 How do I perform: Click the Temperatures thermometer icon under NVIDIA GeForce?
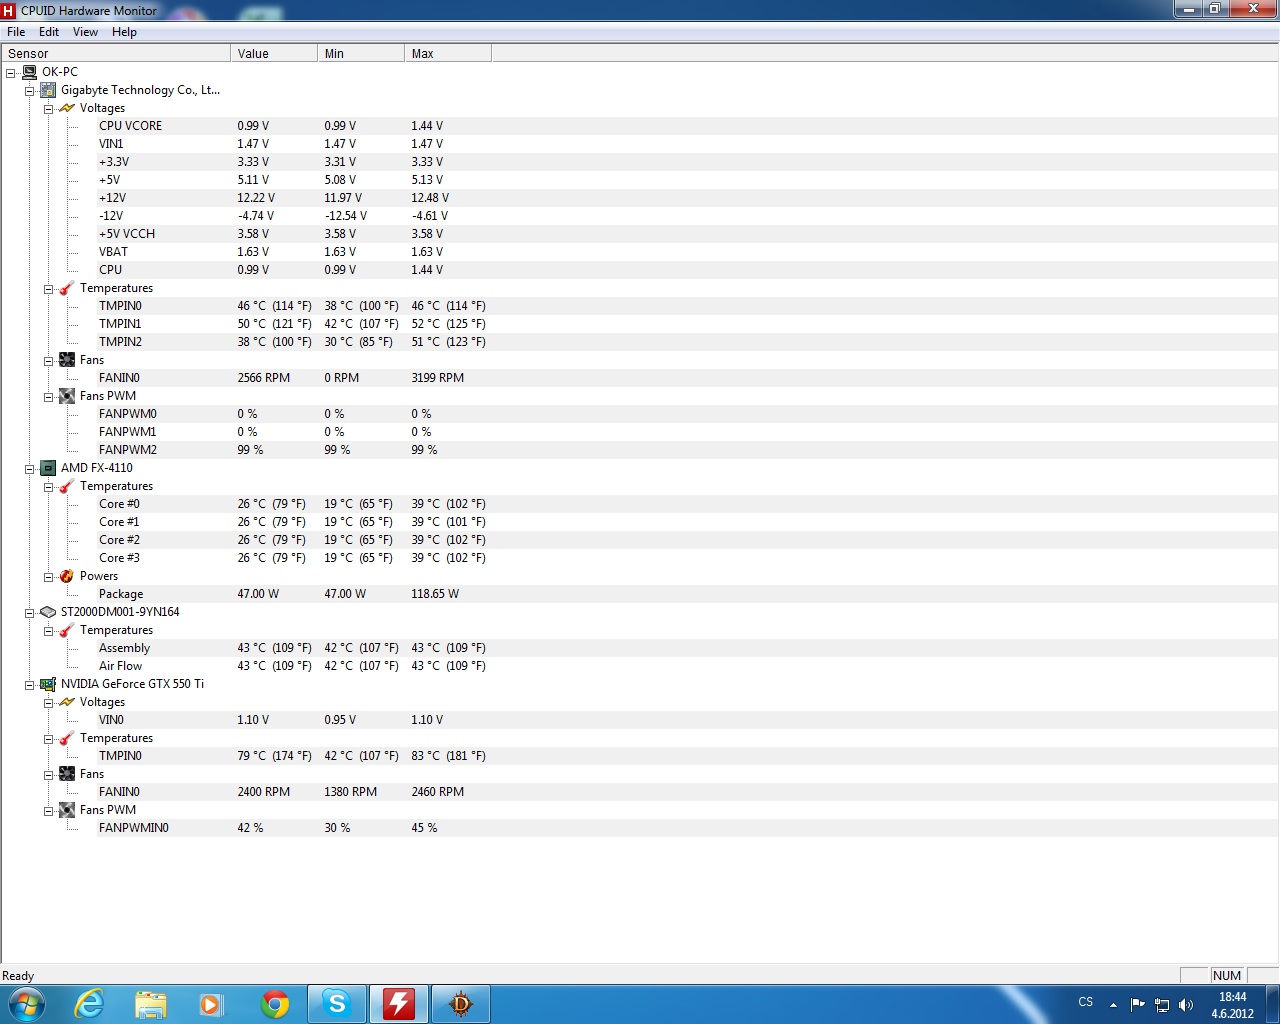point(67,738)
